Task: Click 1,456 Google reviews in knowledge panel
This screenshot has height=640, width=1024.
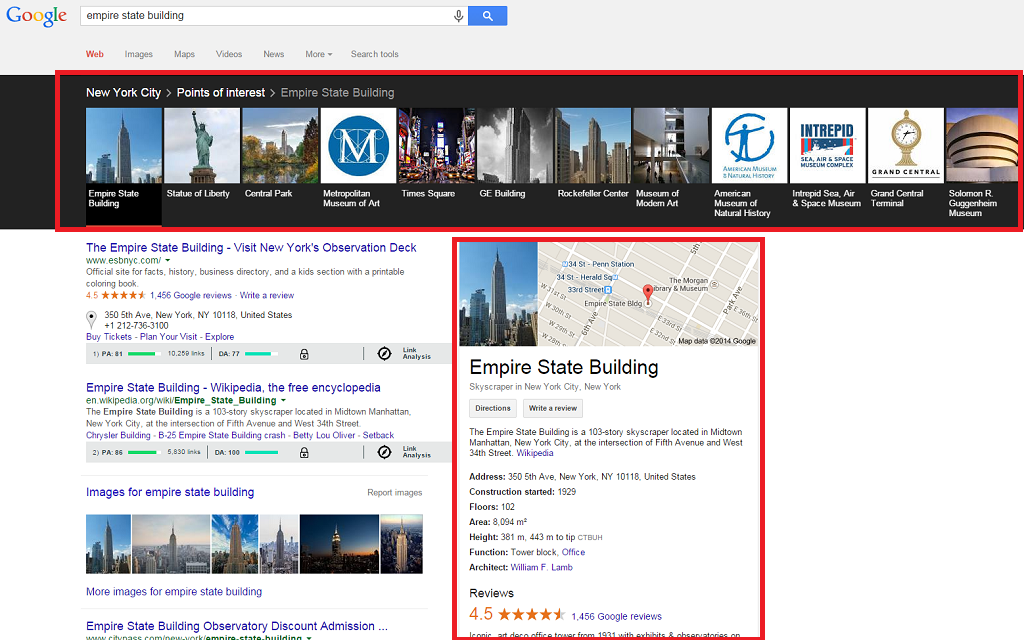Action: click(x=616, y=616)
